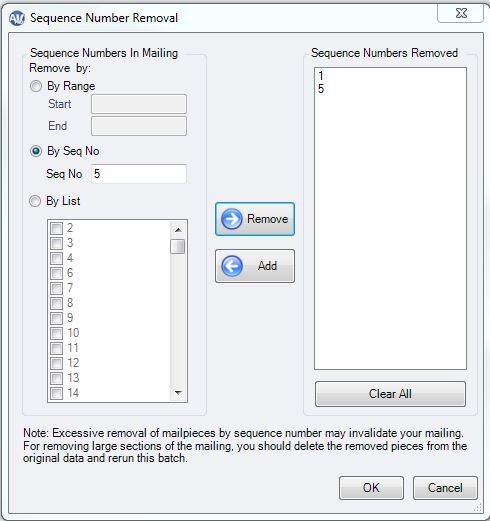This screenshot has width=490, height=521.
Task: Click the list scrollbar down arrow
Action: 178,392
